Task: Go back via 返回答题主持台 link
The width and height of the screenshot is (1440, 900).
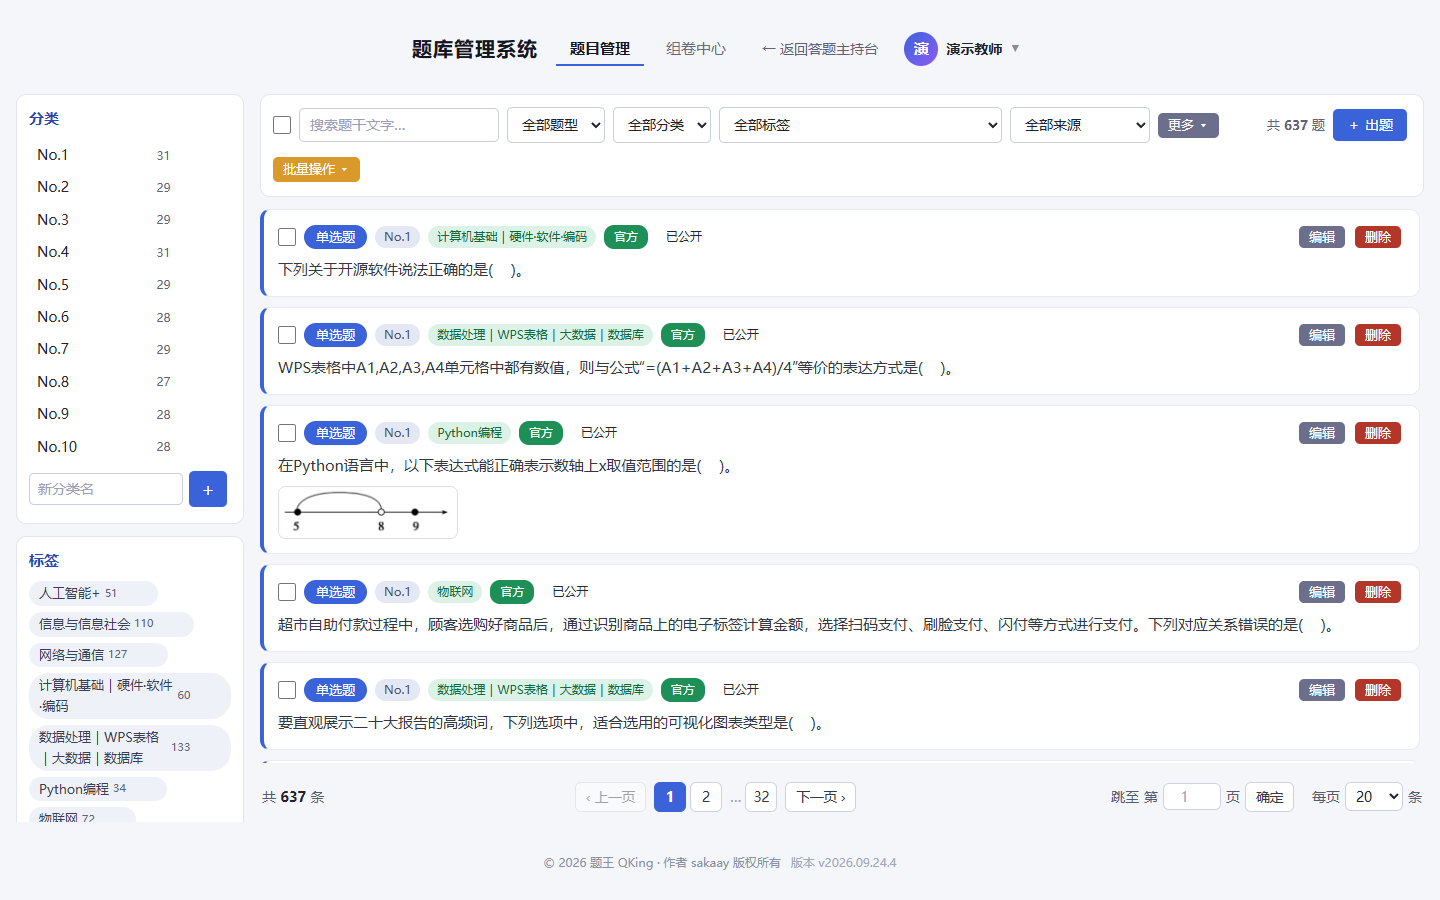Action: click(820, 49)
